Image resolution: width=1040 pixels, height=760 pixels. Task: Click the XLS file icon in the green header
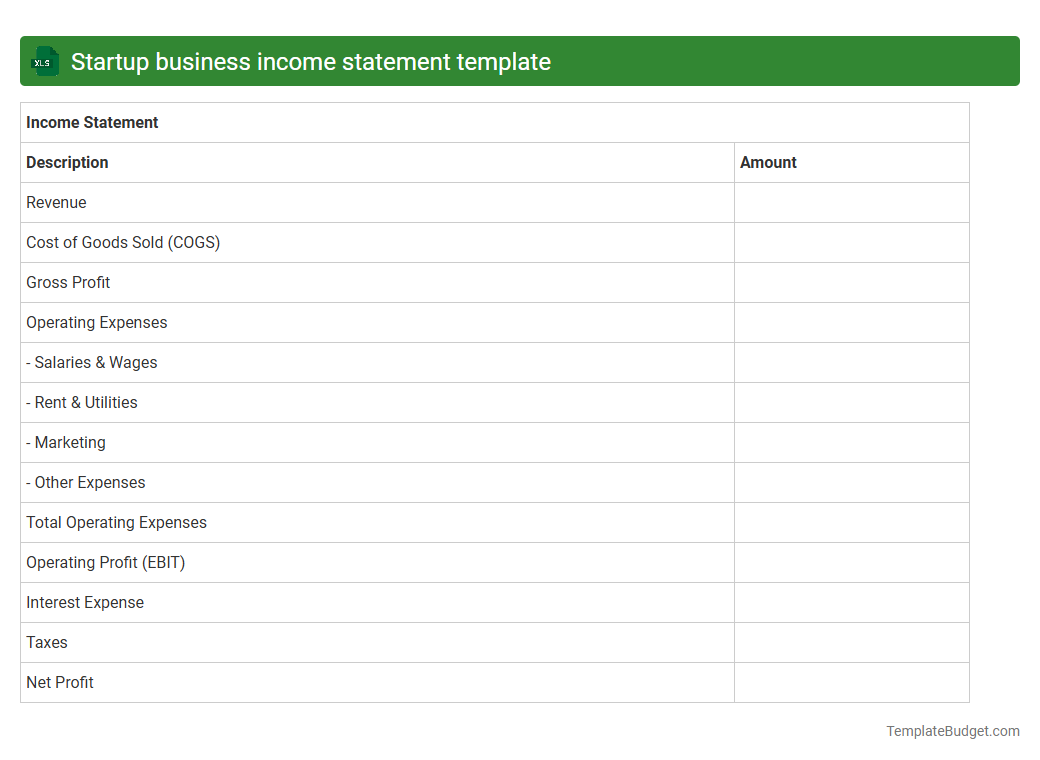(44, 61)
